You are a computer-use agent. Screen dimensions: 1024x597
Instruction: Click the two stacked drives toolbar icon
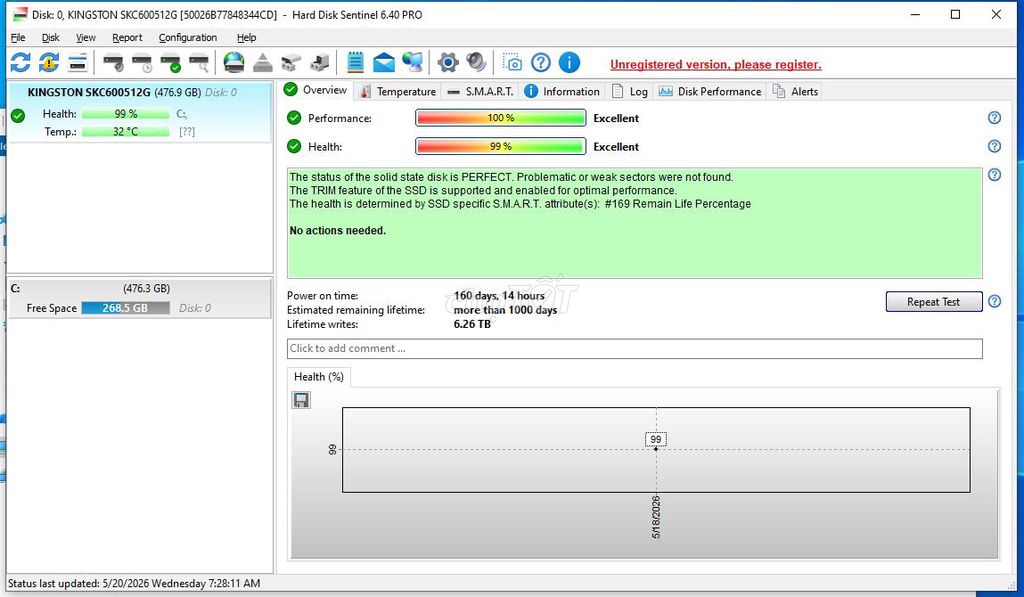coord(291,63)
